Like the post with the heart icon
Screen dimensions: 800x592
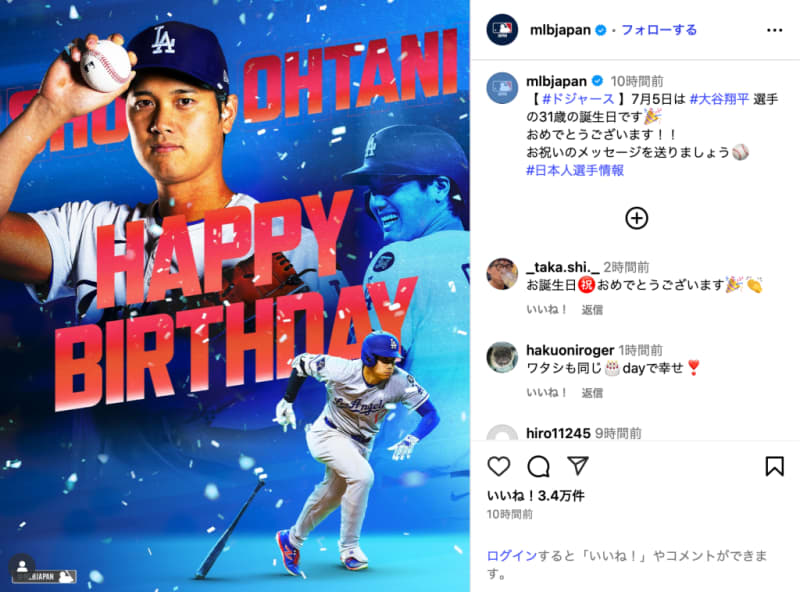coord(498,466)
